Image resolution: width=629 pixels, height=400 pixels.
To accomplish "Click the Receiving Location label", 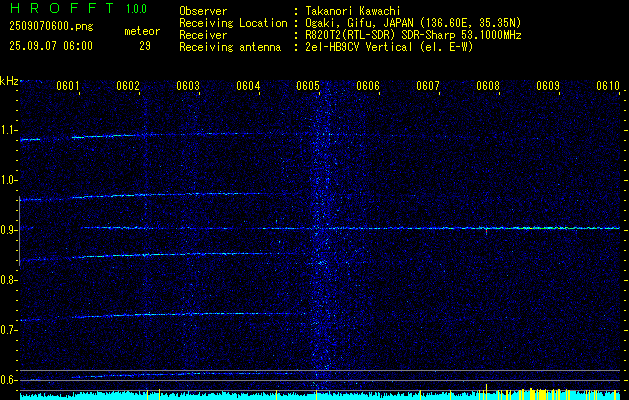I will click(233, 23).
